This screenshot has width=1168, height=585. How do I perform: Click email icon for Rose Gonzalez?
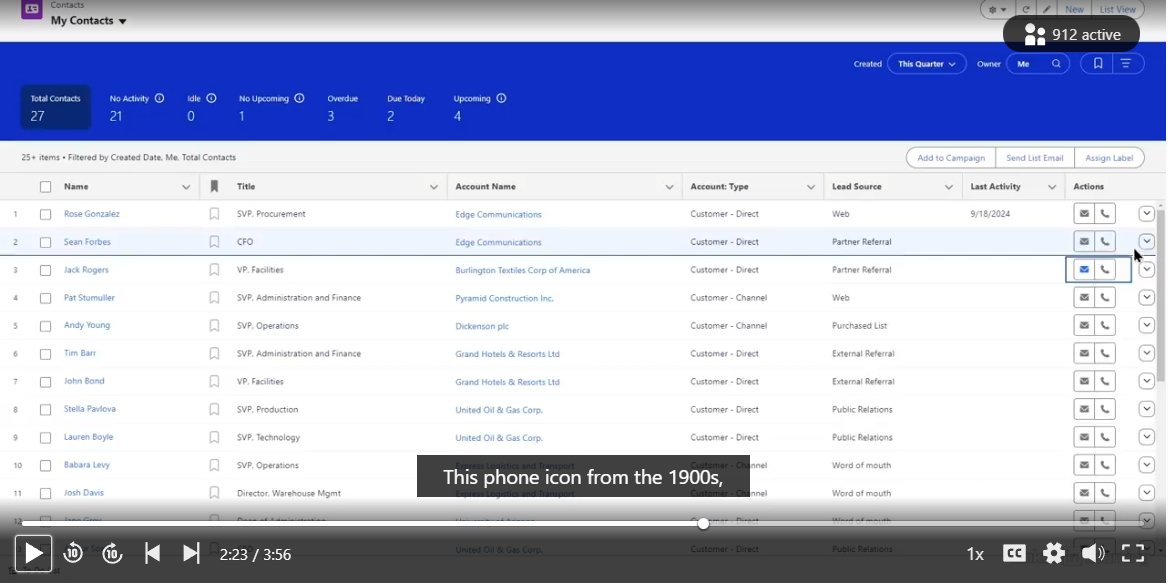click(x=1084, y=214)
